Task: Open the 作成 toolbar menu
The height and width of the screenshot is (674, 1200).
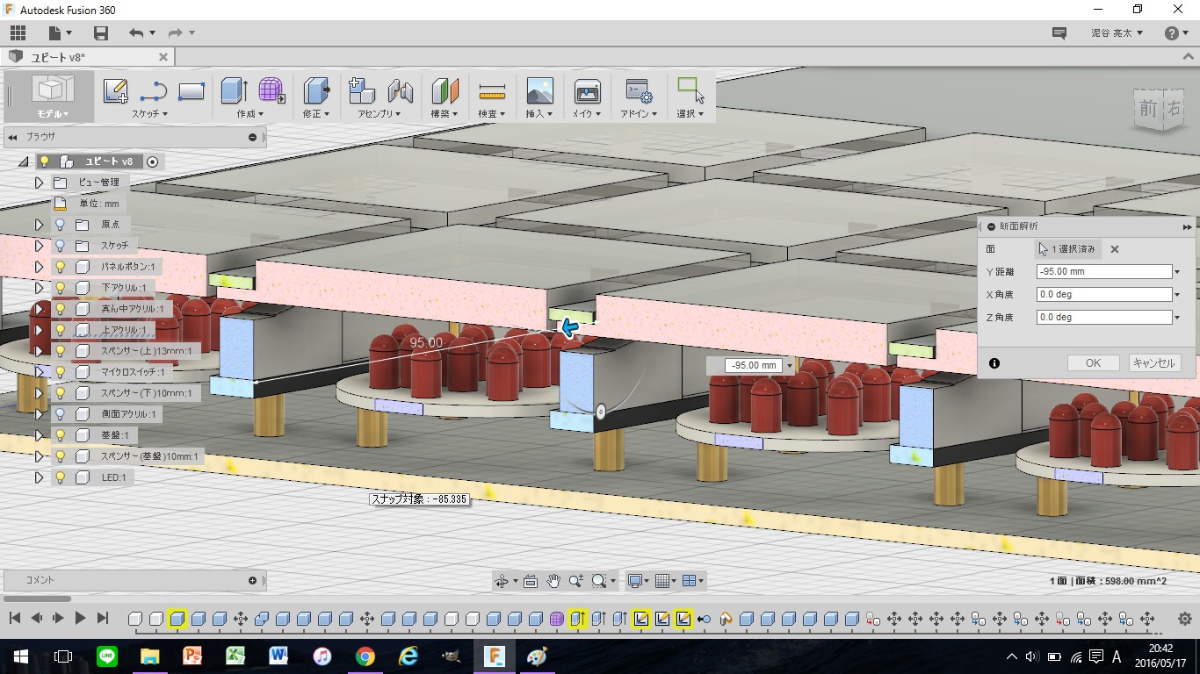Action: [250, 114]
